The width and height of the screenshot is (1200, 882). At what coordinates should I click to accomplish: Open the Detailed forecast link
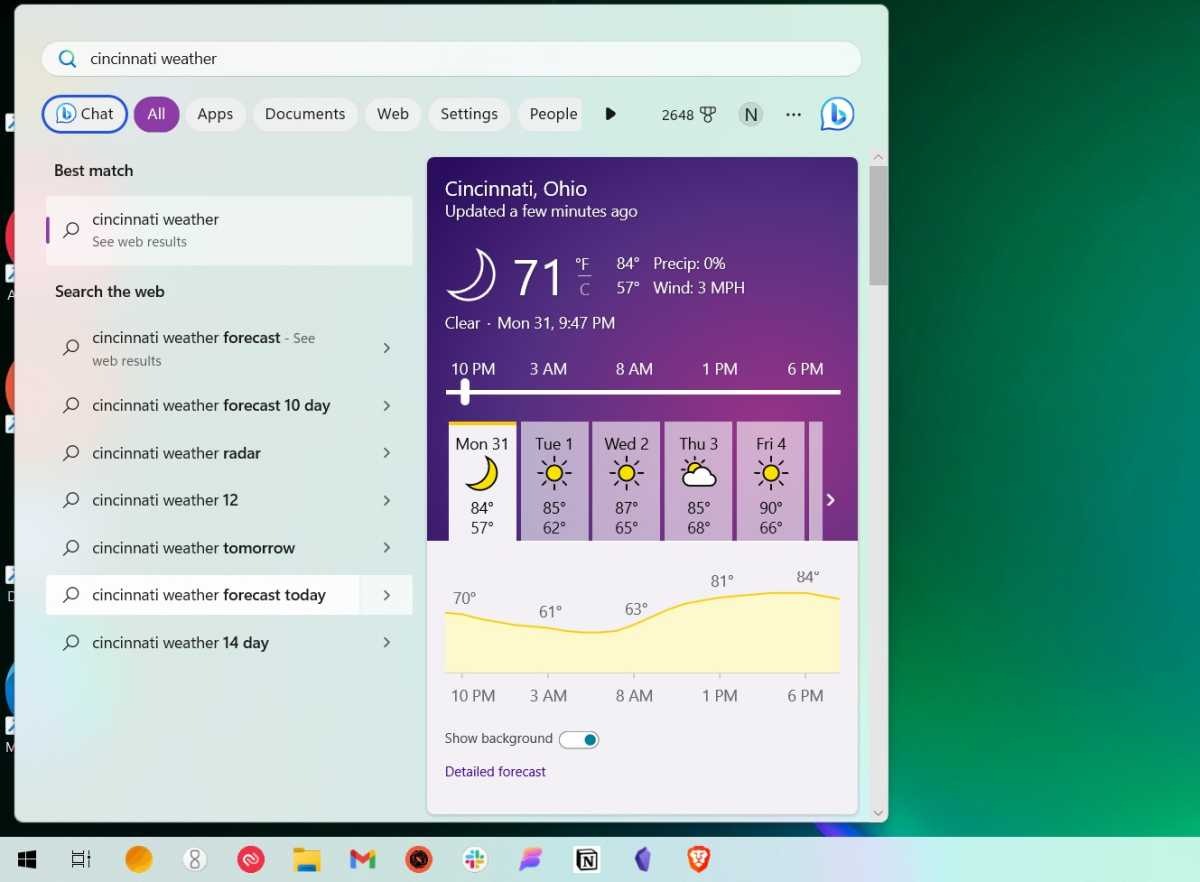point(495,772)
